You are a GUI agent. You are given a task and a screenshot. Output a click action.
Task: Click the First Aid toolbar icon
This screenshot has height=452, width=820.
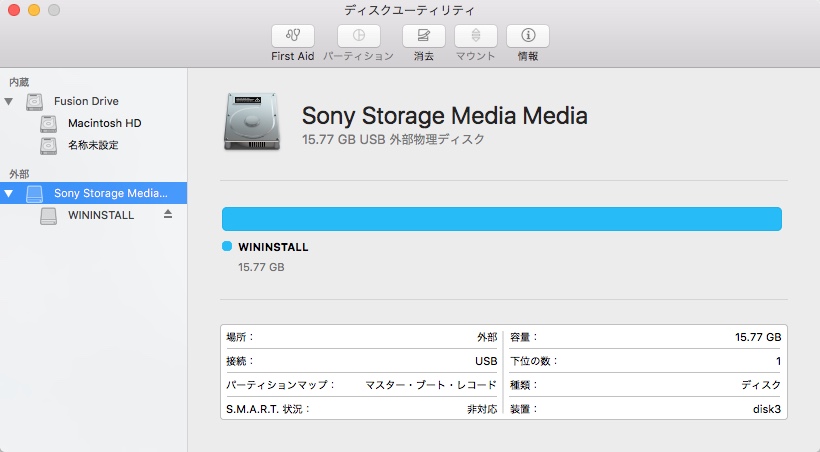point(292,36)
